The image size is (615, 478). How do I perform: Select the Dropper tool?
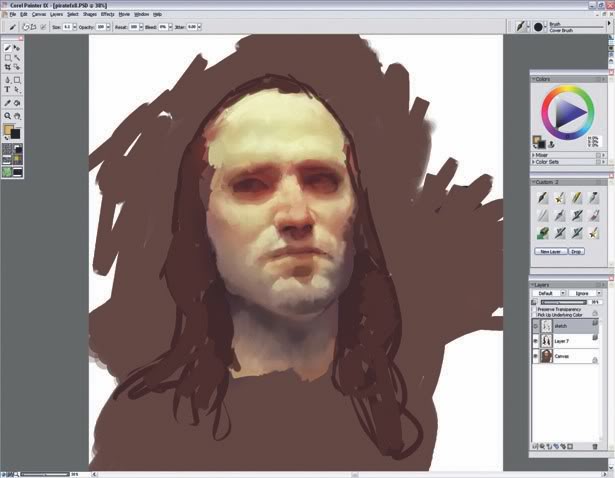[7, 103]
